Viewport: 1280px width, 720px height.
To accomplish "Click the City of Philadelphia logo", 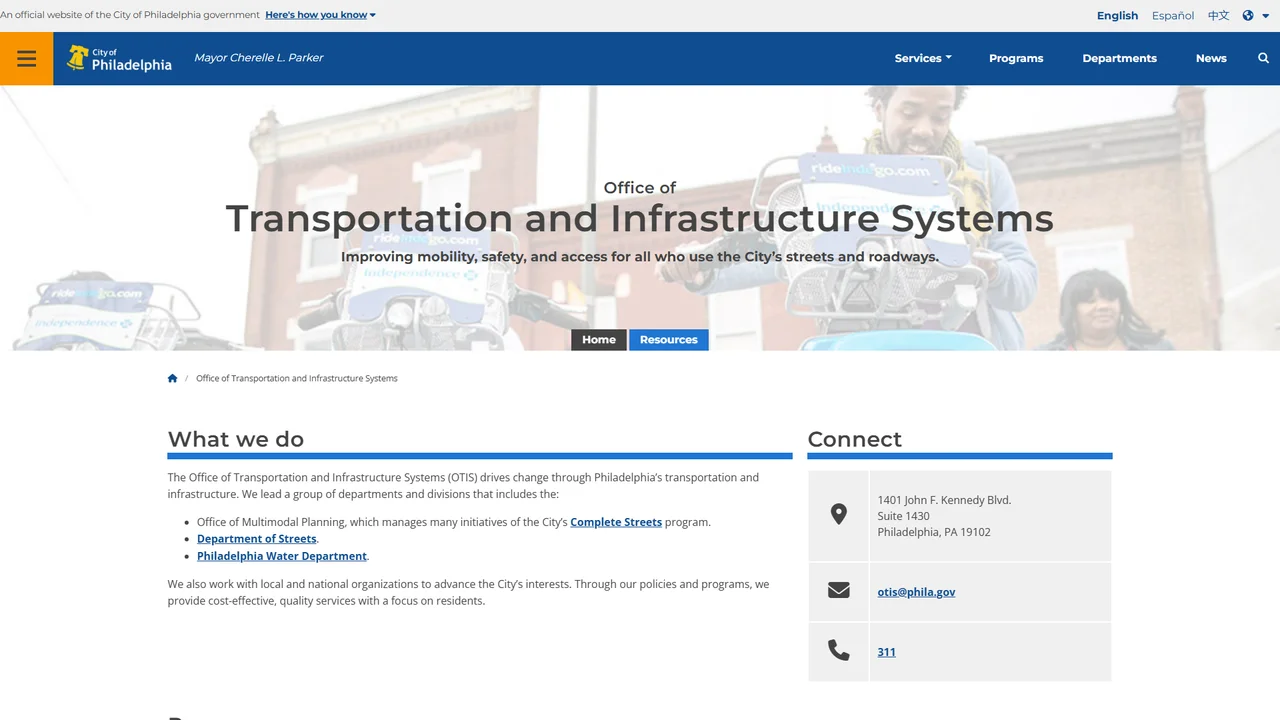I will 119,58.
